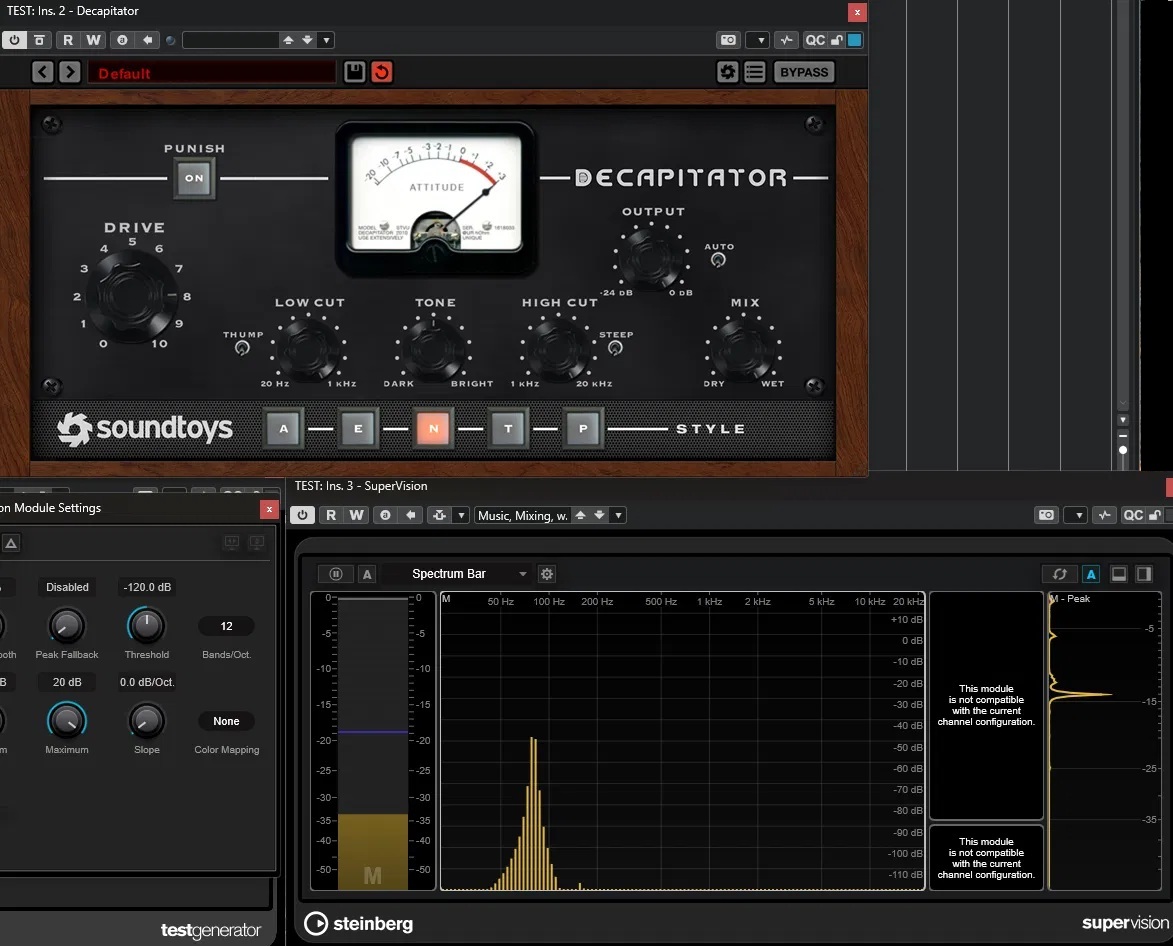Open Soundtoys menu list icon
Viewport: 1173px width, 946px height.
(755, 72)
